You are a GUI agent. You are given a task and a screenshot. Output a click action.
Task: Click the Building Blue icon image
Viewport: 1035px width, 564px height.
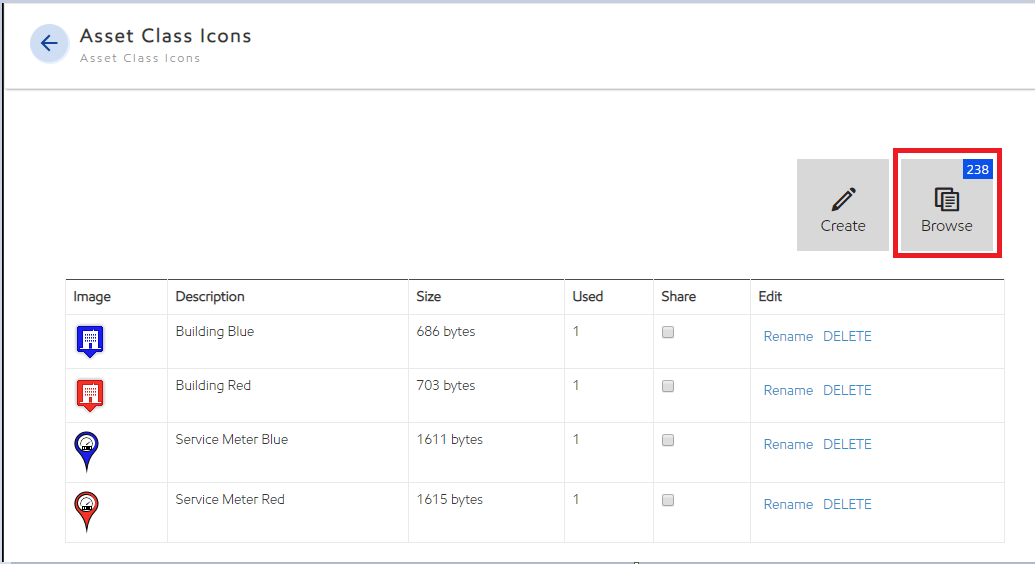(x=90, y=341)
